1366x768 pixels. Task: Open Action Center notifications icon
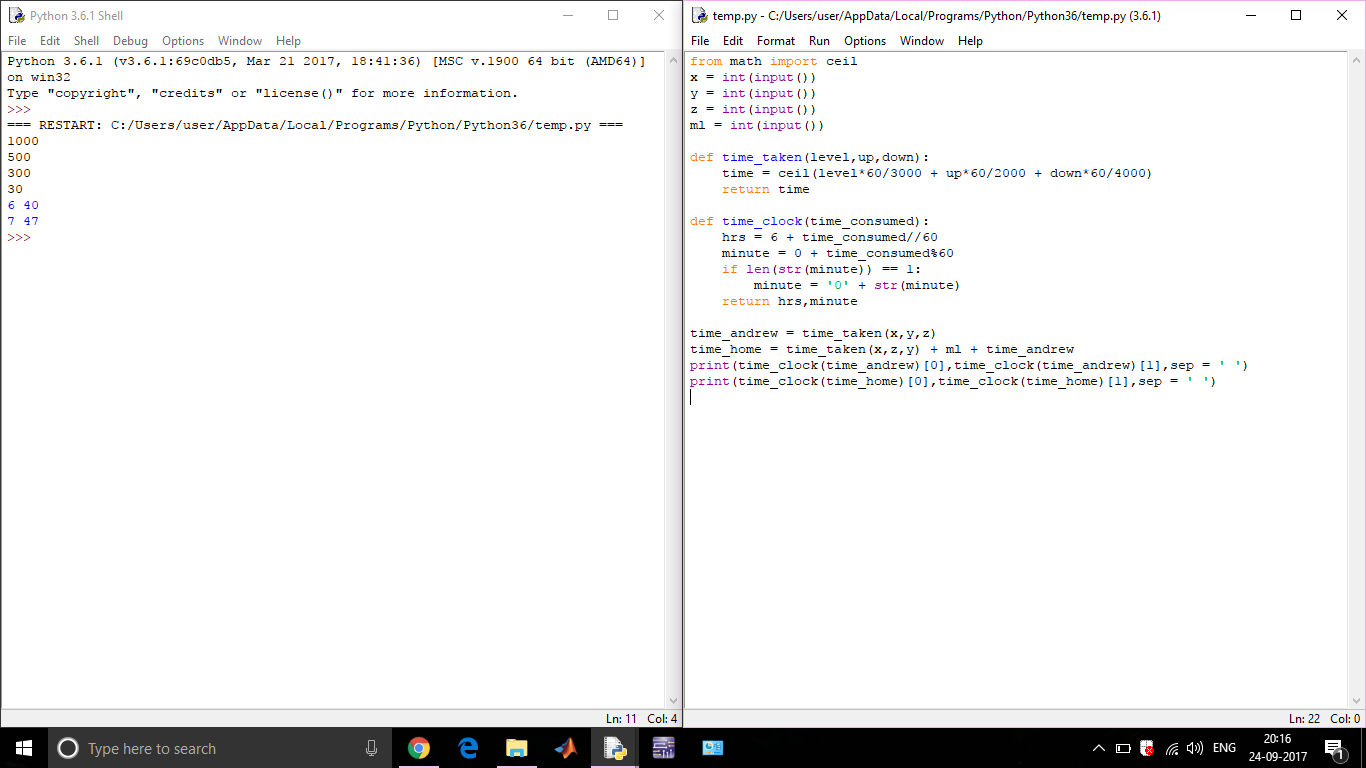pyautogui.click(x=1334, y=748)
